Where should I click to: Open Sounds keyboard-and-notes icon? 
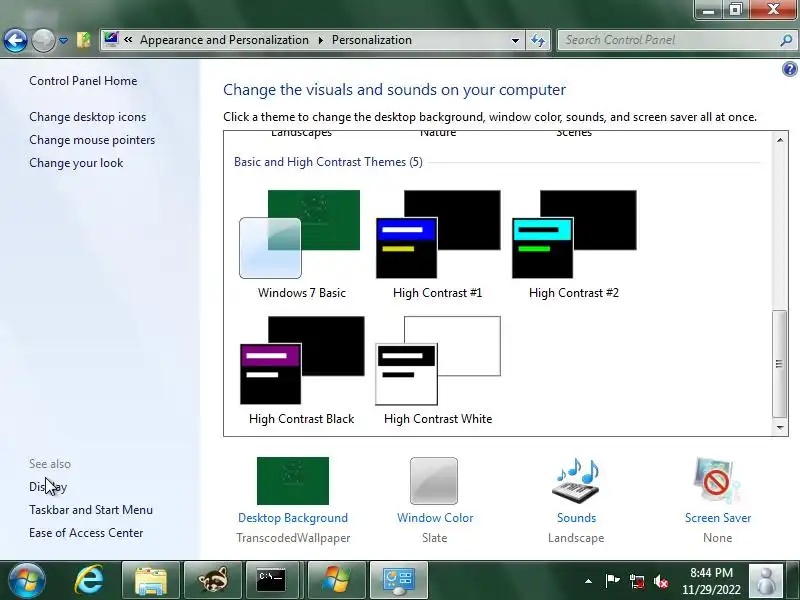click(x=576, y=481)
